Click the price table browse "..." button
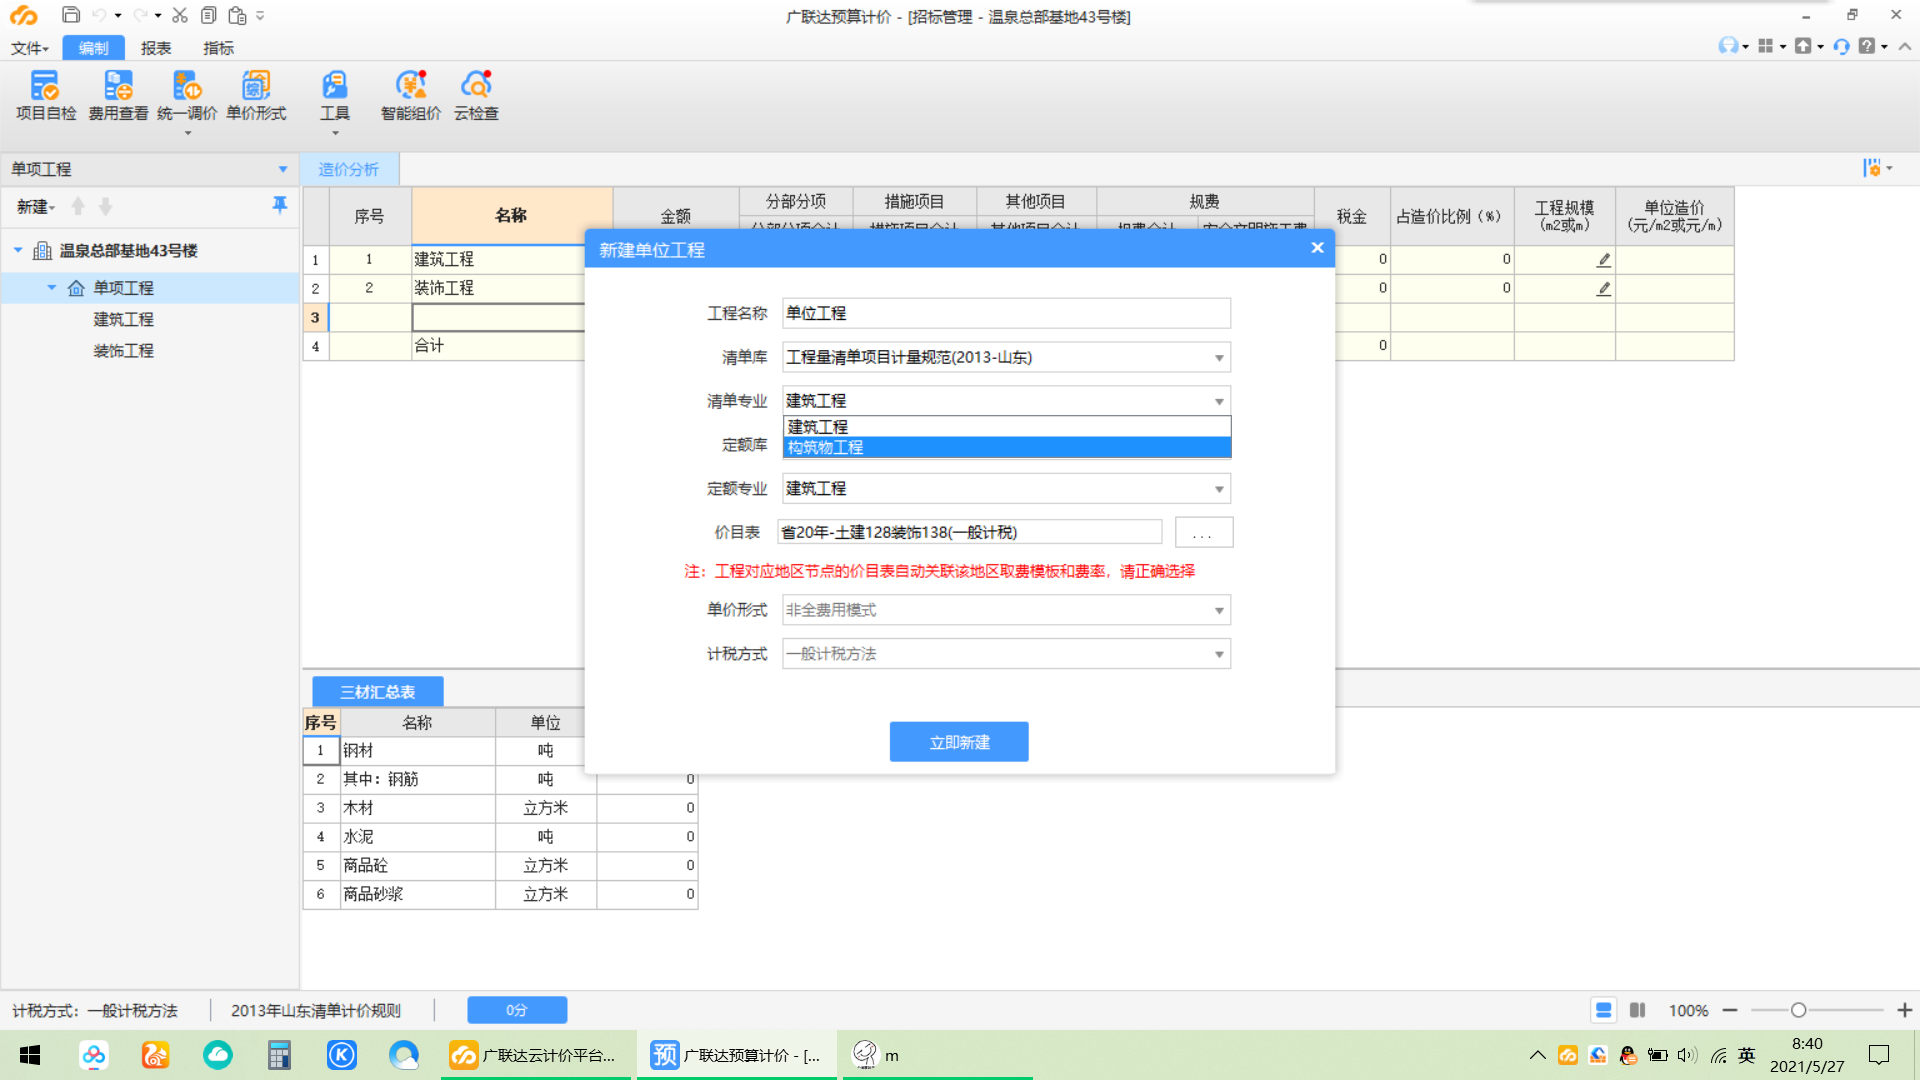This screenshot has width=1920, height=1080. pos(1203,533)
